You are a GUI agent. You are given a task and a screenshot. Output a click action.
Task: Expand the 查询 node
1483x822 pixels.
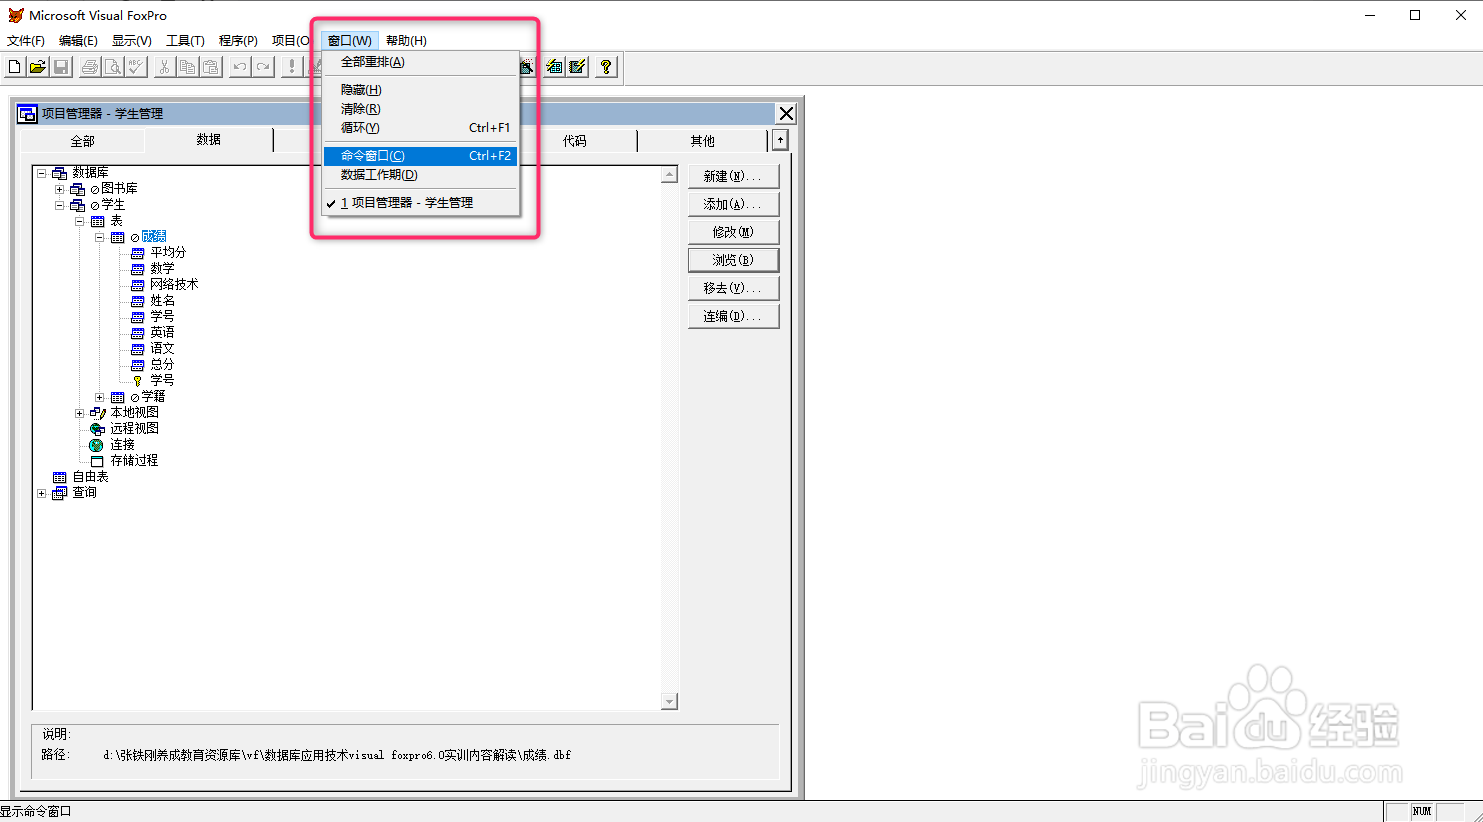click(42, 493)
